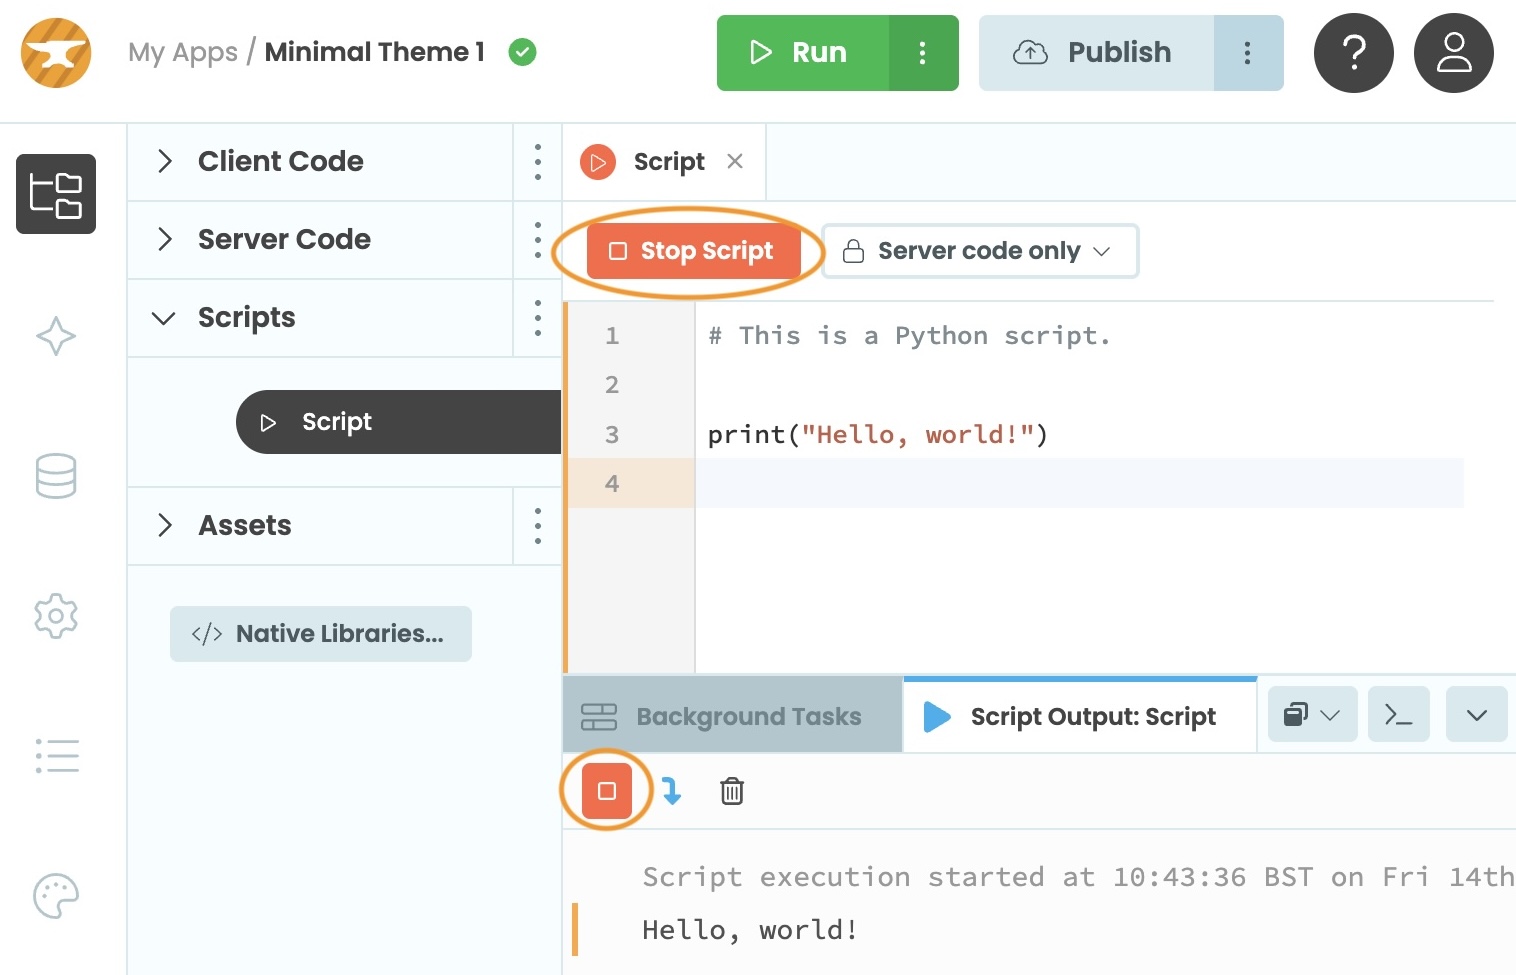Clear output with the trash icon
This screenshot has width=1516, height=975.
point(732,791)
